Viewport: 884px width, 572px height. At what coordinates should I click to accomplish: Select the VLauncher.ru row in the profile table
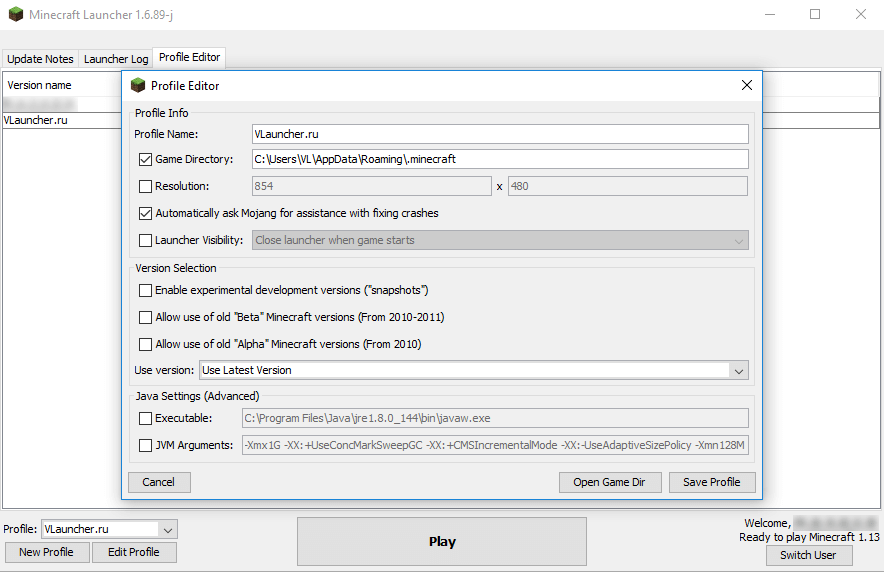point(62,120)
